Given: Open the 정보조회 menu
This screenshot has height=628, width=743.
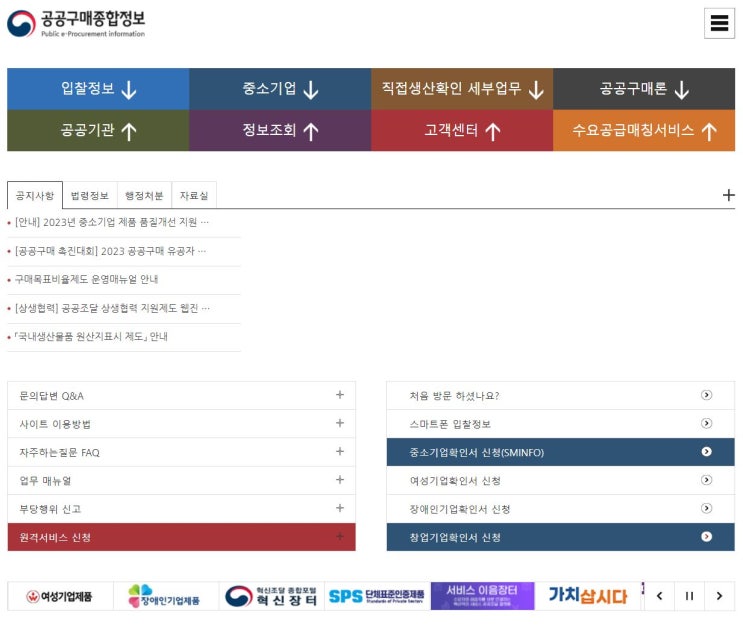Looking at the screenshot, I should pyautogui.click(x=280, y=130).
